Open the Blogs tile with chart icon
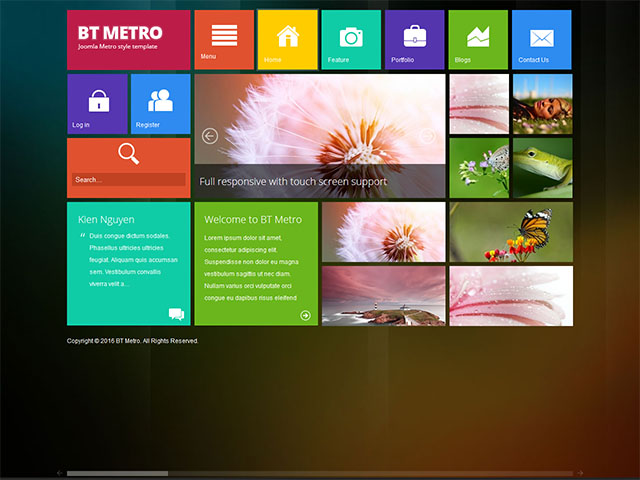 [x=478, y=40]
